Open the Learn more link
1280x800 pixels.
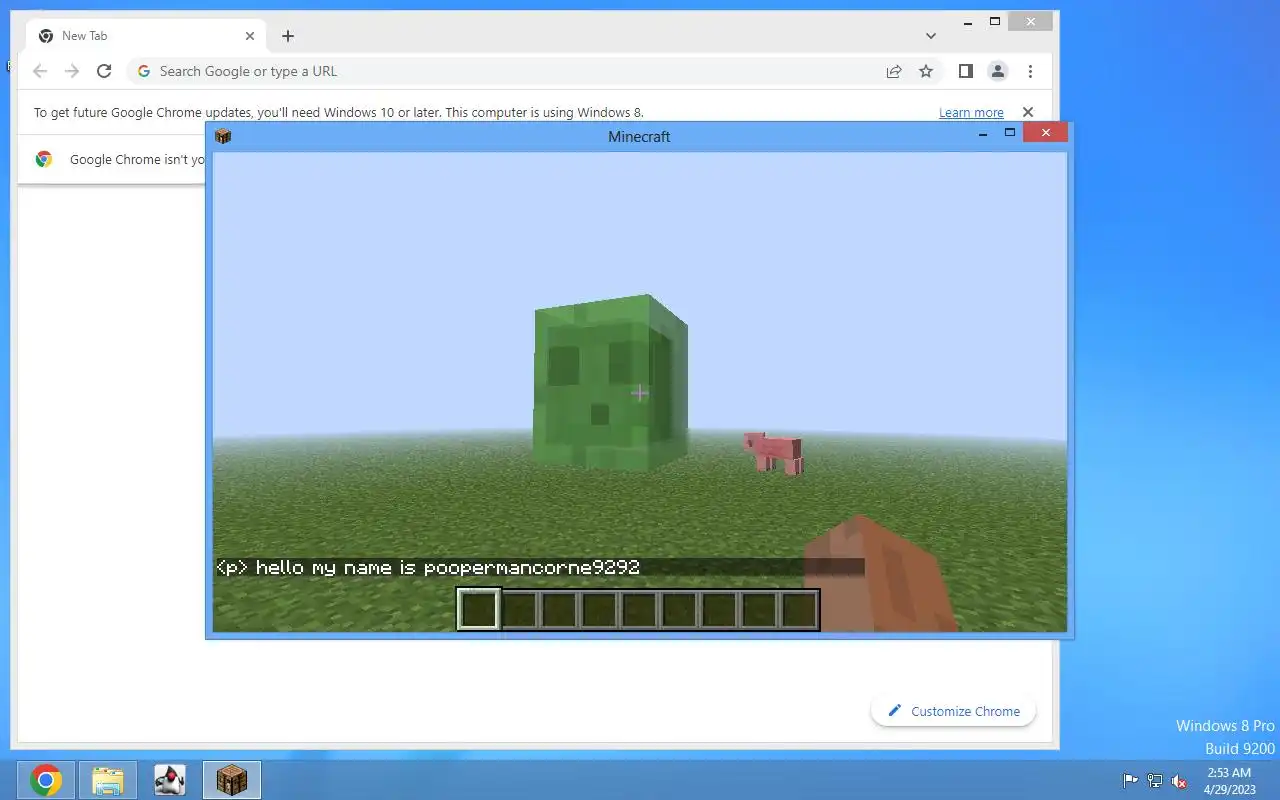971,113
